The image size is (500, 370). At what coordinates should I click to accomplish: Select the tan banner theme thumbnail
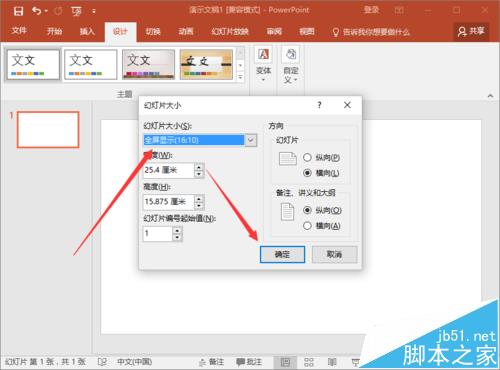click(x=206, y=64)
